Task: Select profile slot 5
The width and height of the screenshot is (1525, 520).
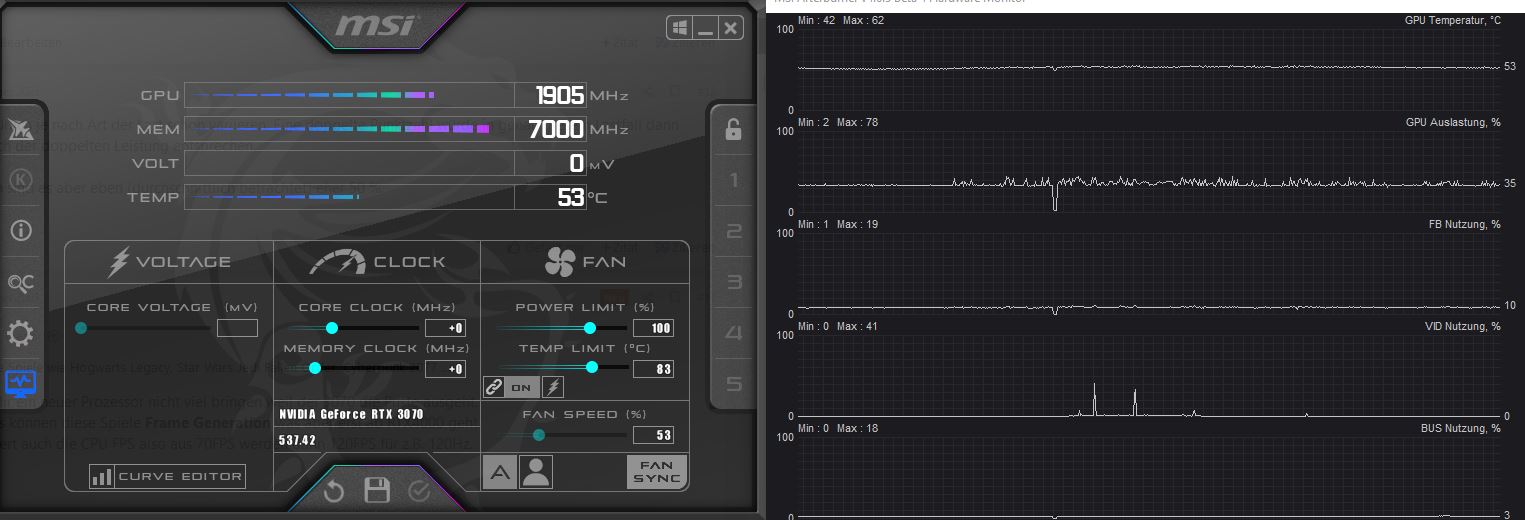Action: pyautogui.click(x=733, y=384)
